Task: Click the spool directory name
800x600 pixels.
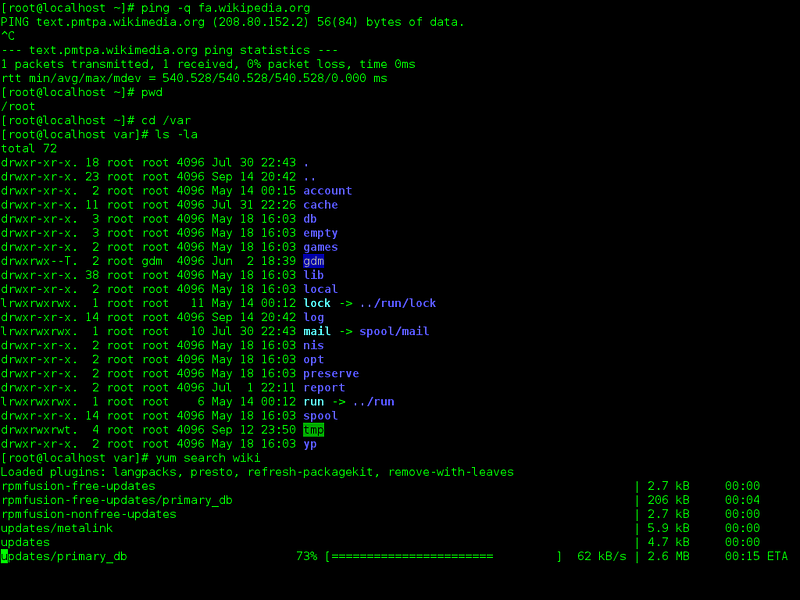Action: click(320, 416)
